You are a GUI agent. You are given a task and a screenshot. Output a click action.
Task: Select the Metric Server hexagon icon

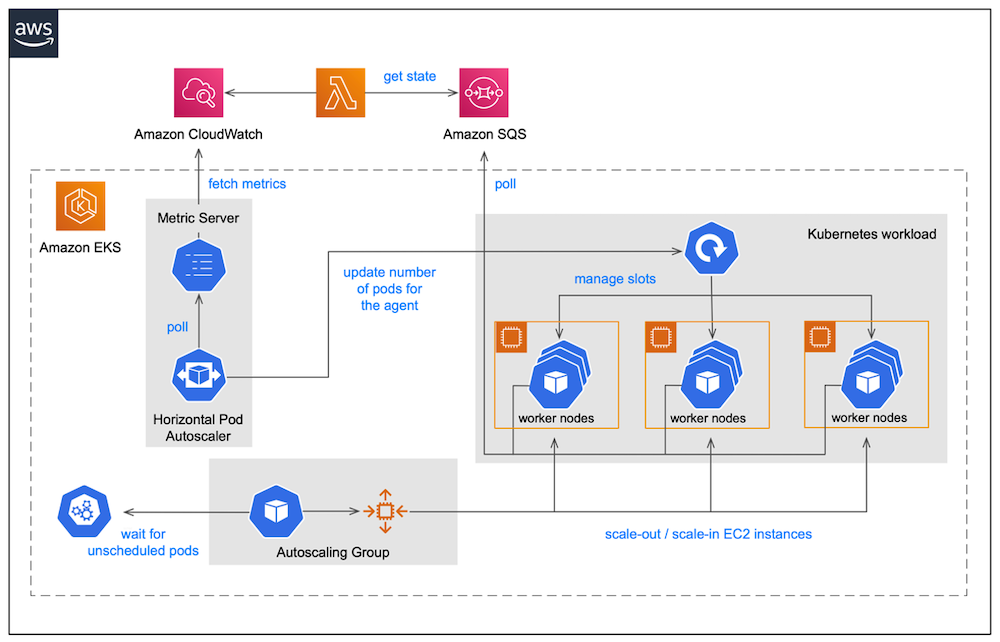(x=198, y=265)
